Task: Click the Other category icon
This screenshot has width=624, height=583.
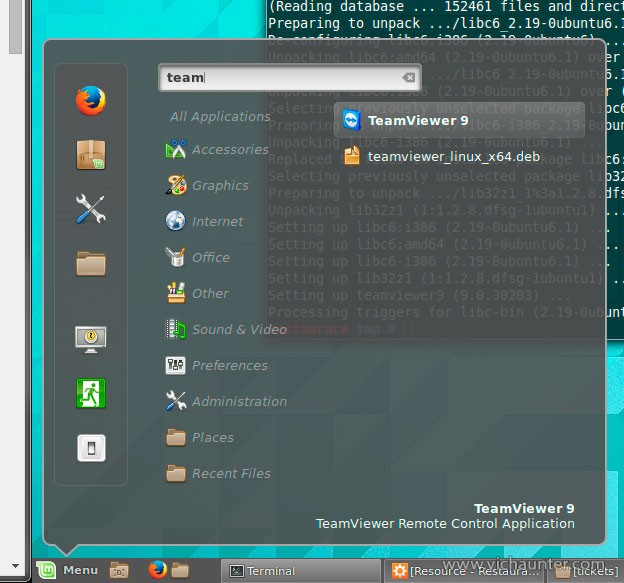Action: pyautogui.click(x=176, y=293)
